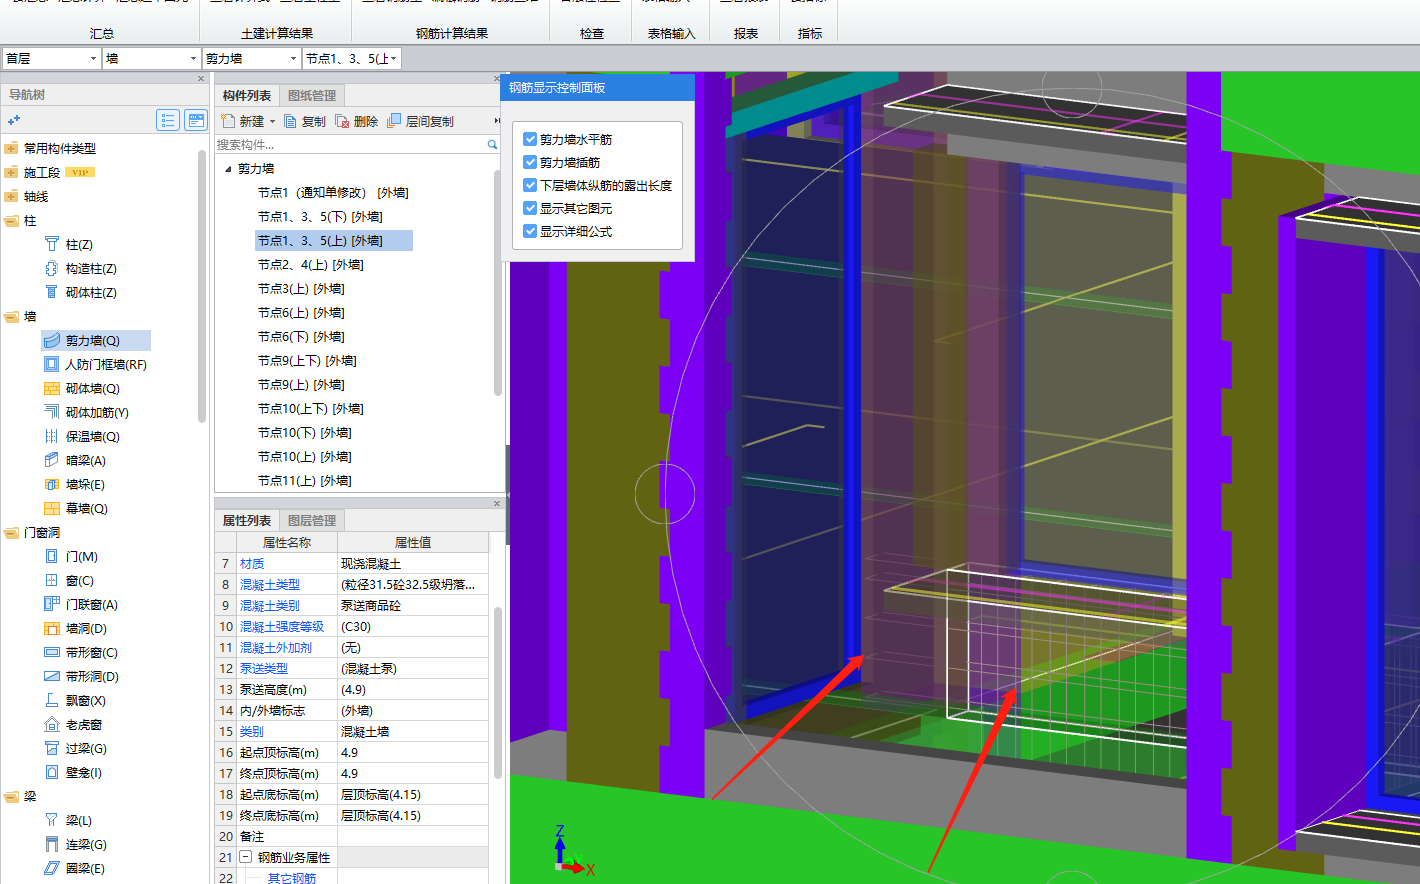Pick the 飘窗(X) bay window icon
1420x884 pixels.
[x=52, y=700]
